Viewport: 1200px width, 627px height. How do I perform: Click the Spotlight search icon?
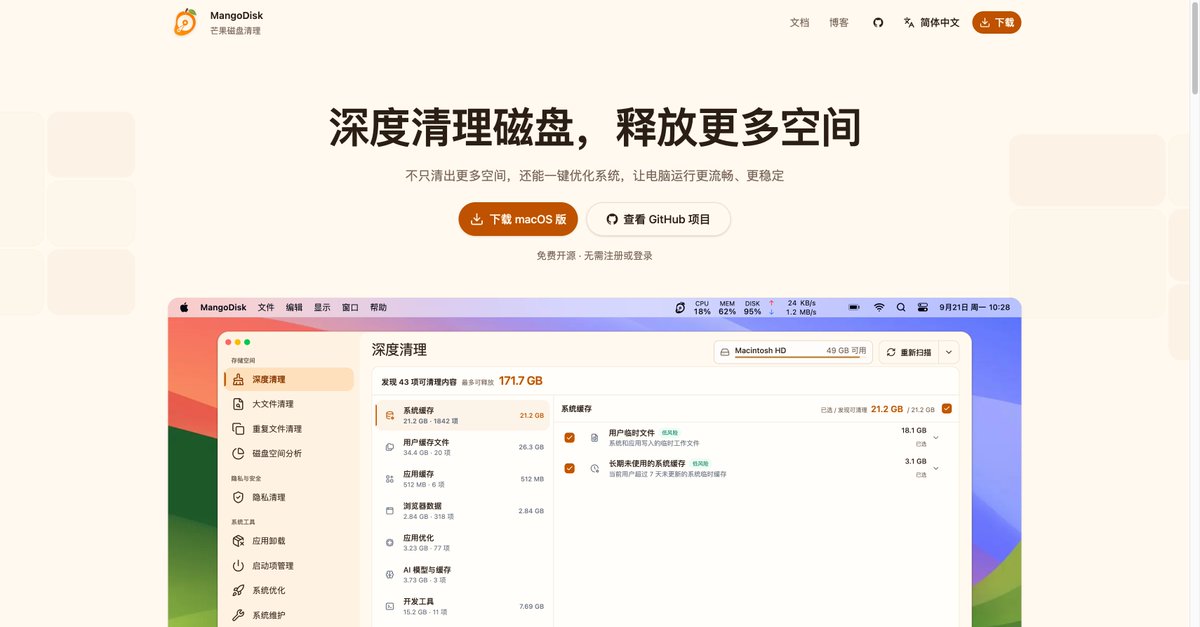point(901,308)
